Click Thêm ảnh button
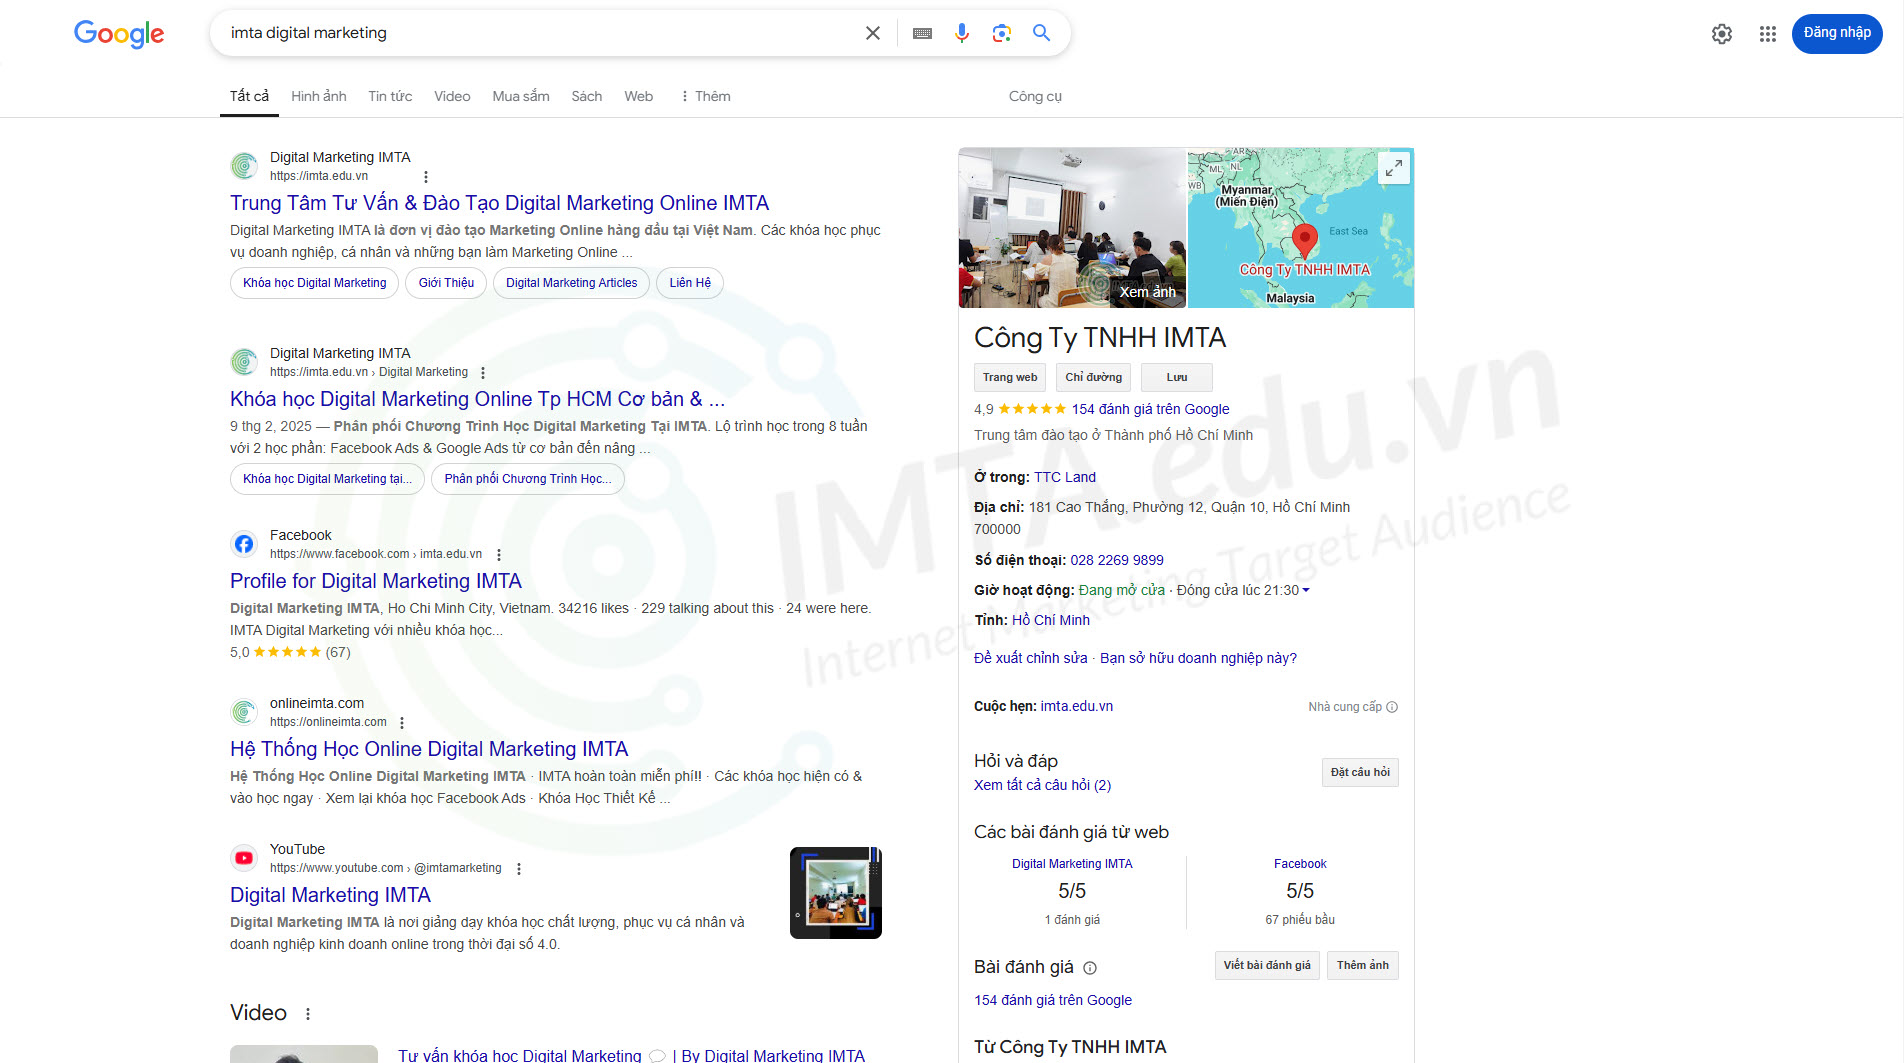The image size is (1904, 1063). click(x=1363, y=966)
